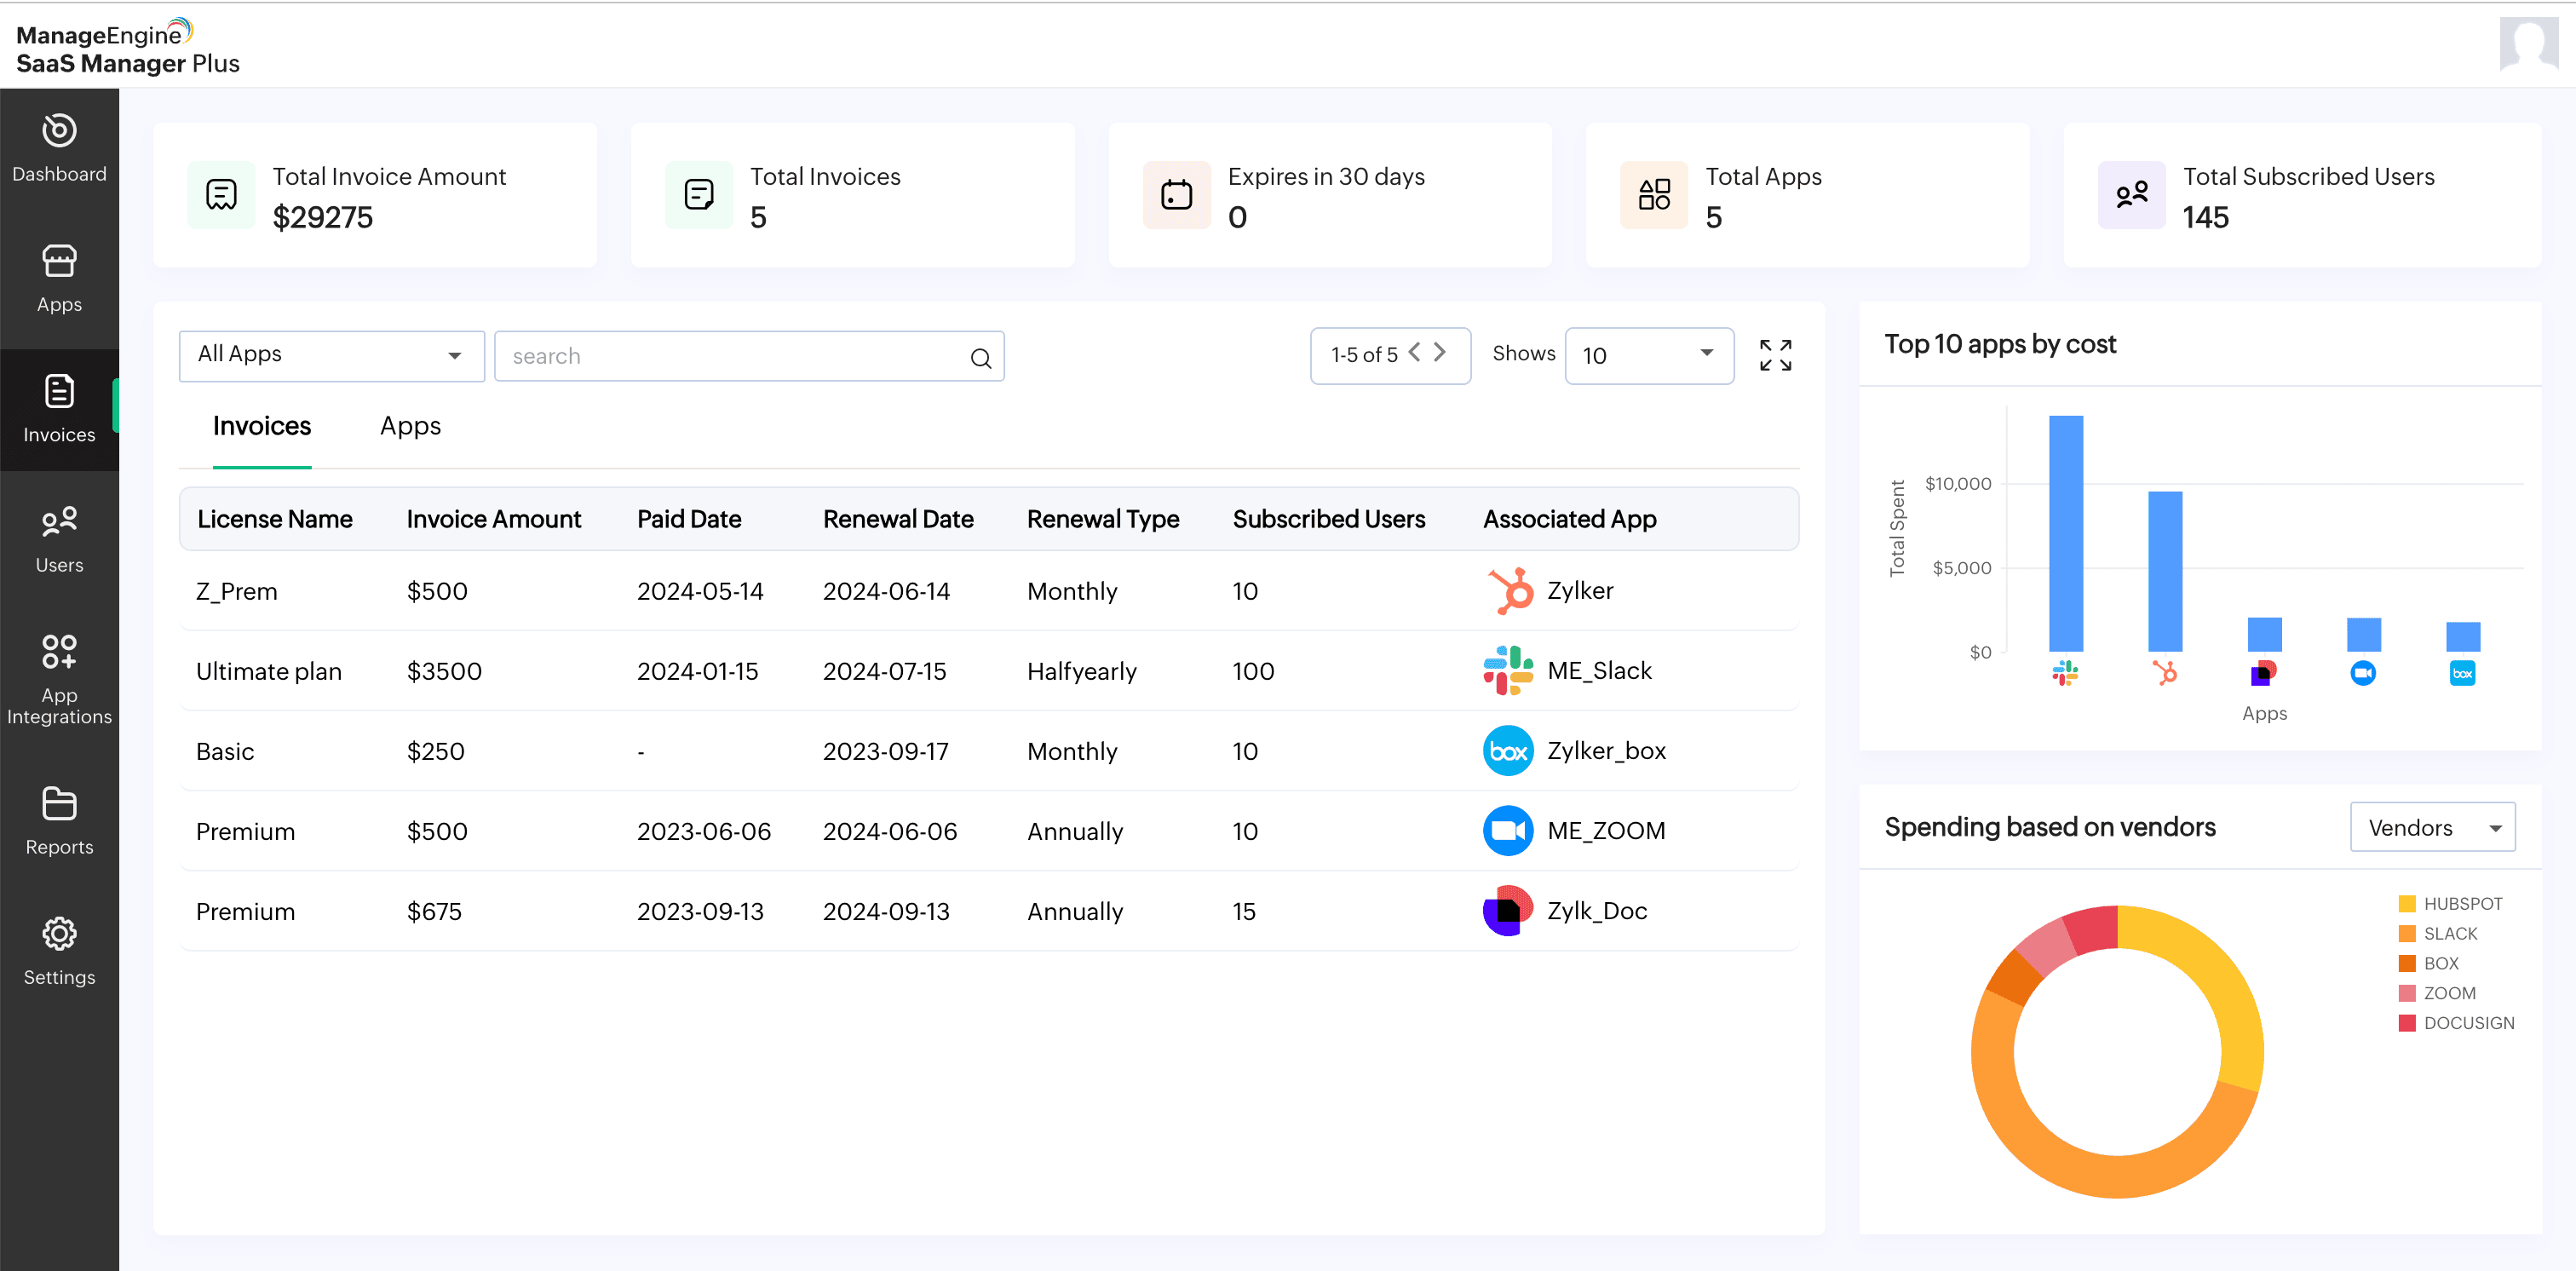This screenshot has height=1271, width=2576.
Task: Switch to the Apps tab
Action: tap(409, 426)
